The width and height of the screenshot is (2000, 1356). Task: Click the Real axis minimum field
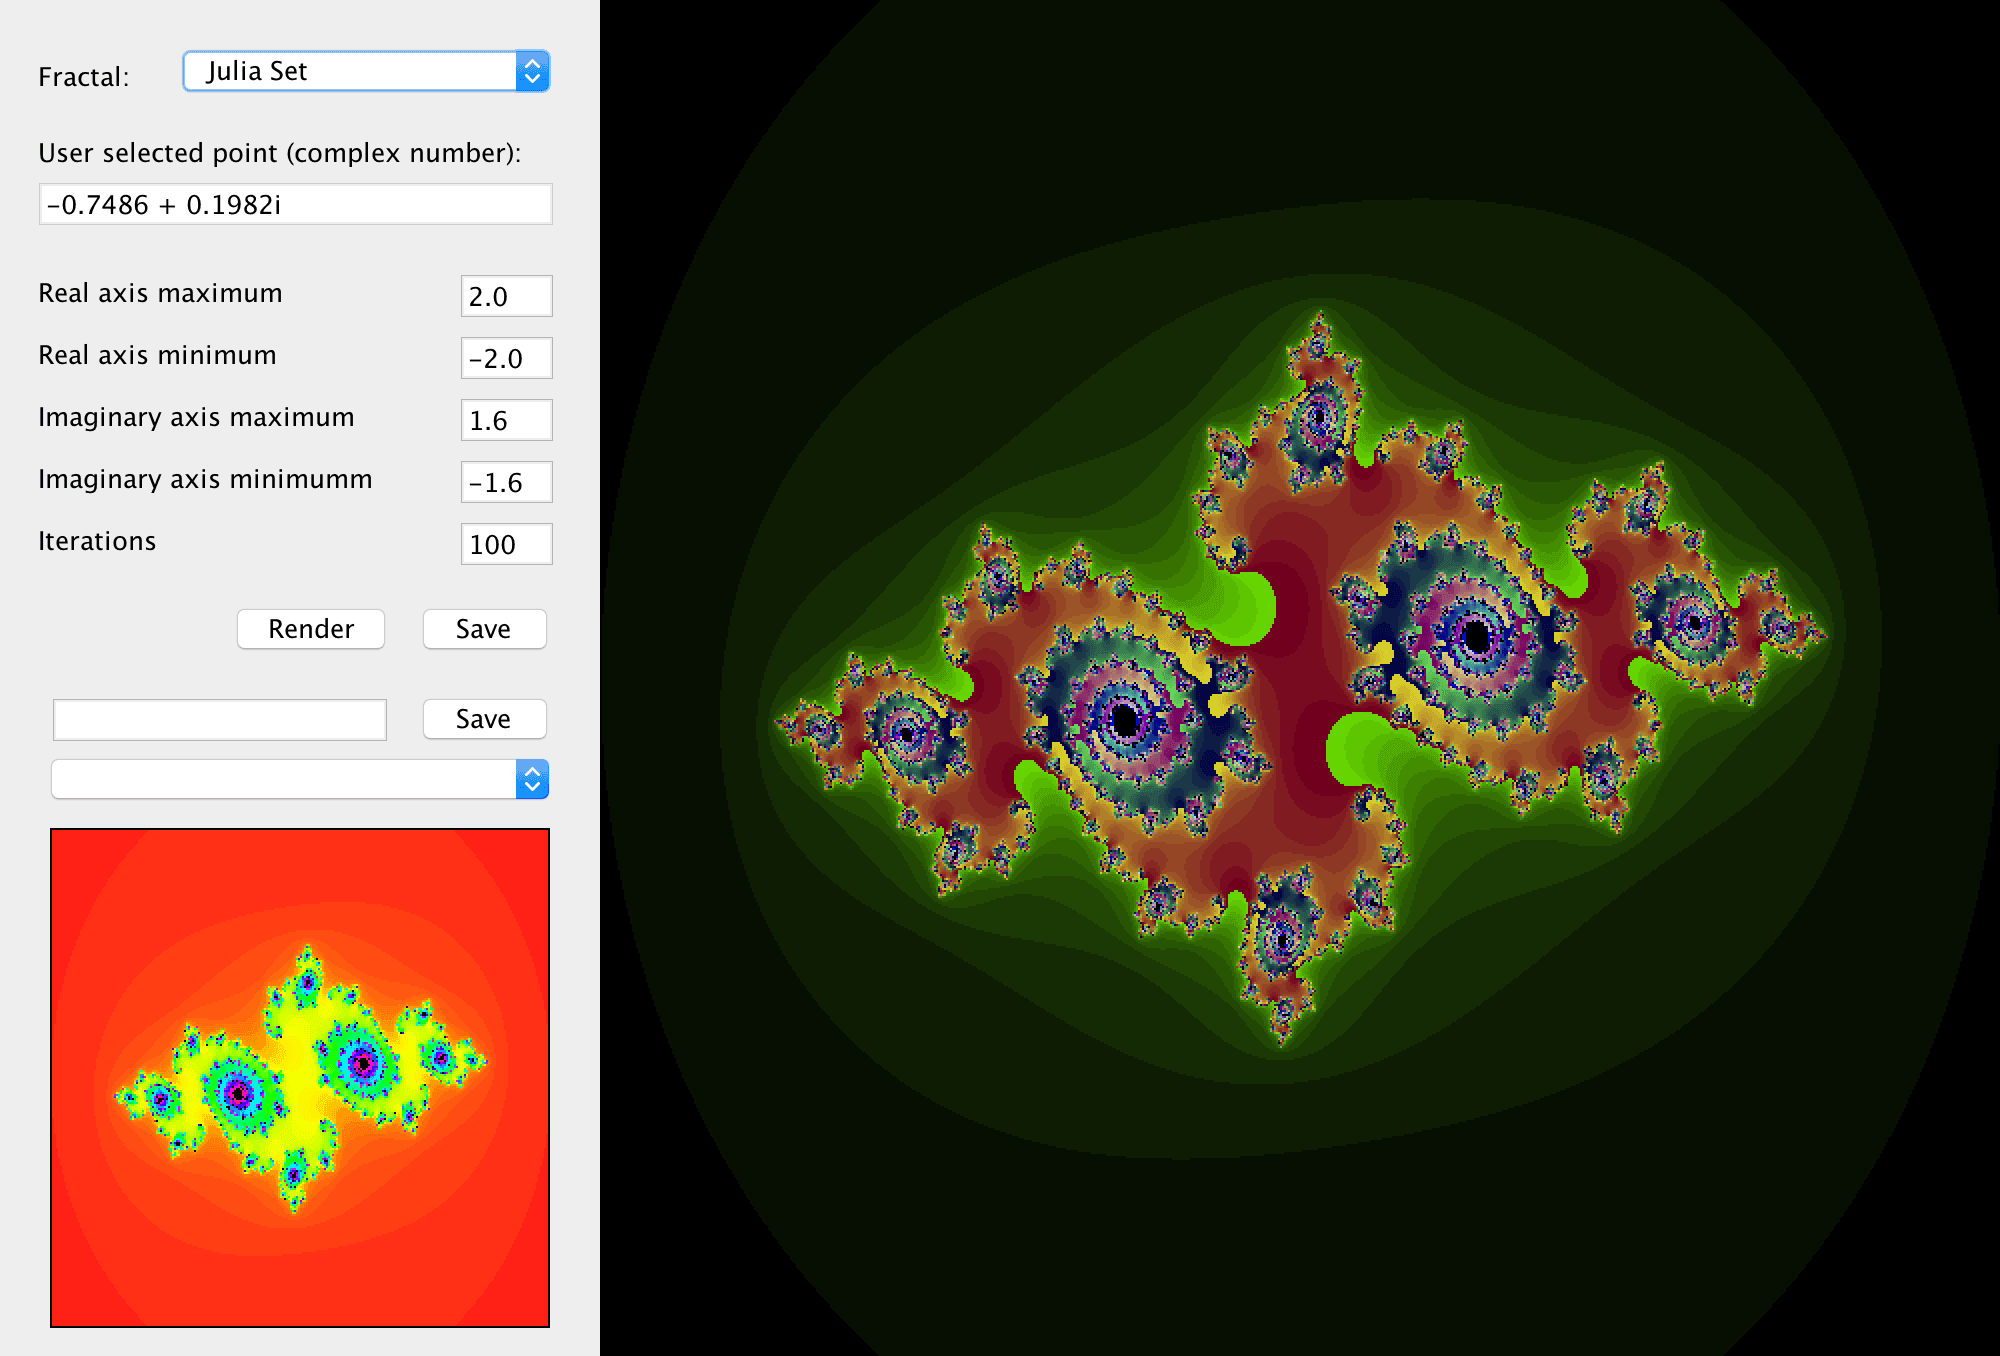506,358
